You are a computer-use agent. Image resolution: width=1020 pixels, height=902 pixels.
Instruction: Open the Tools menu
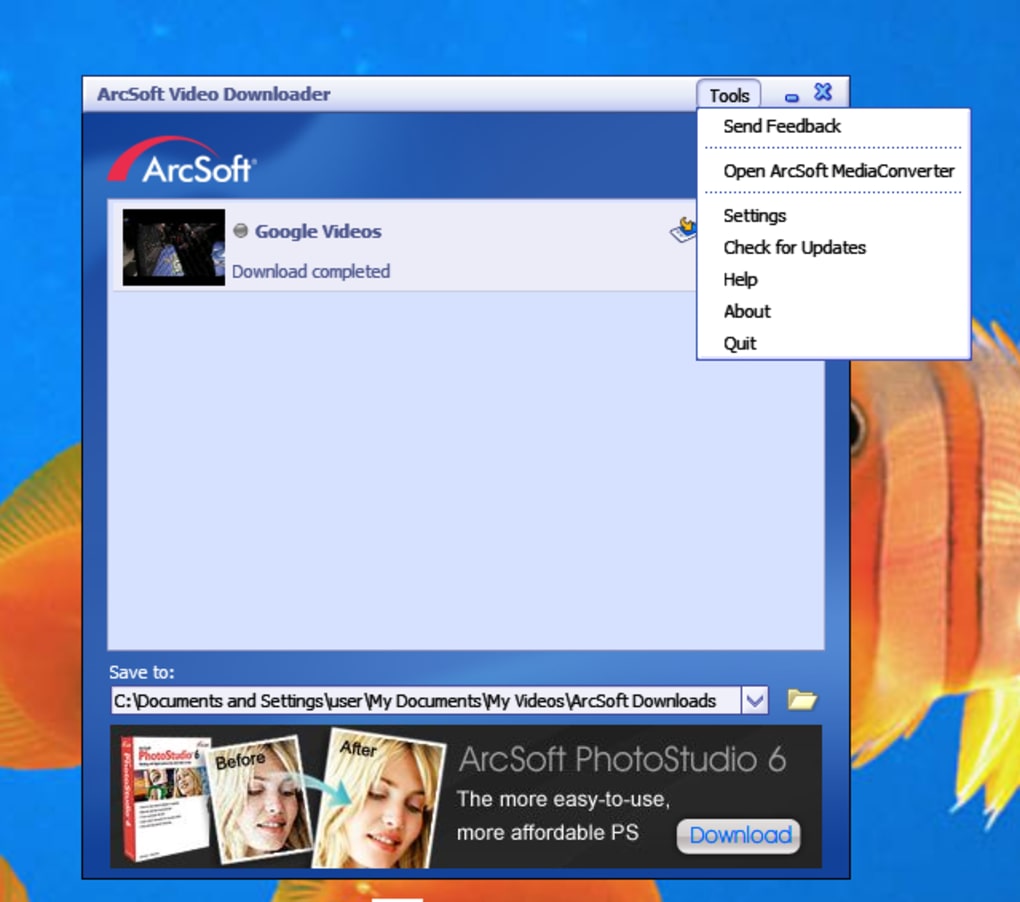click(x=729, y=95)
